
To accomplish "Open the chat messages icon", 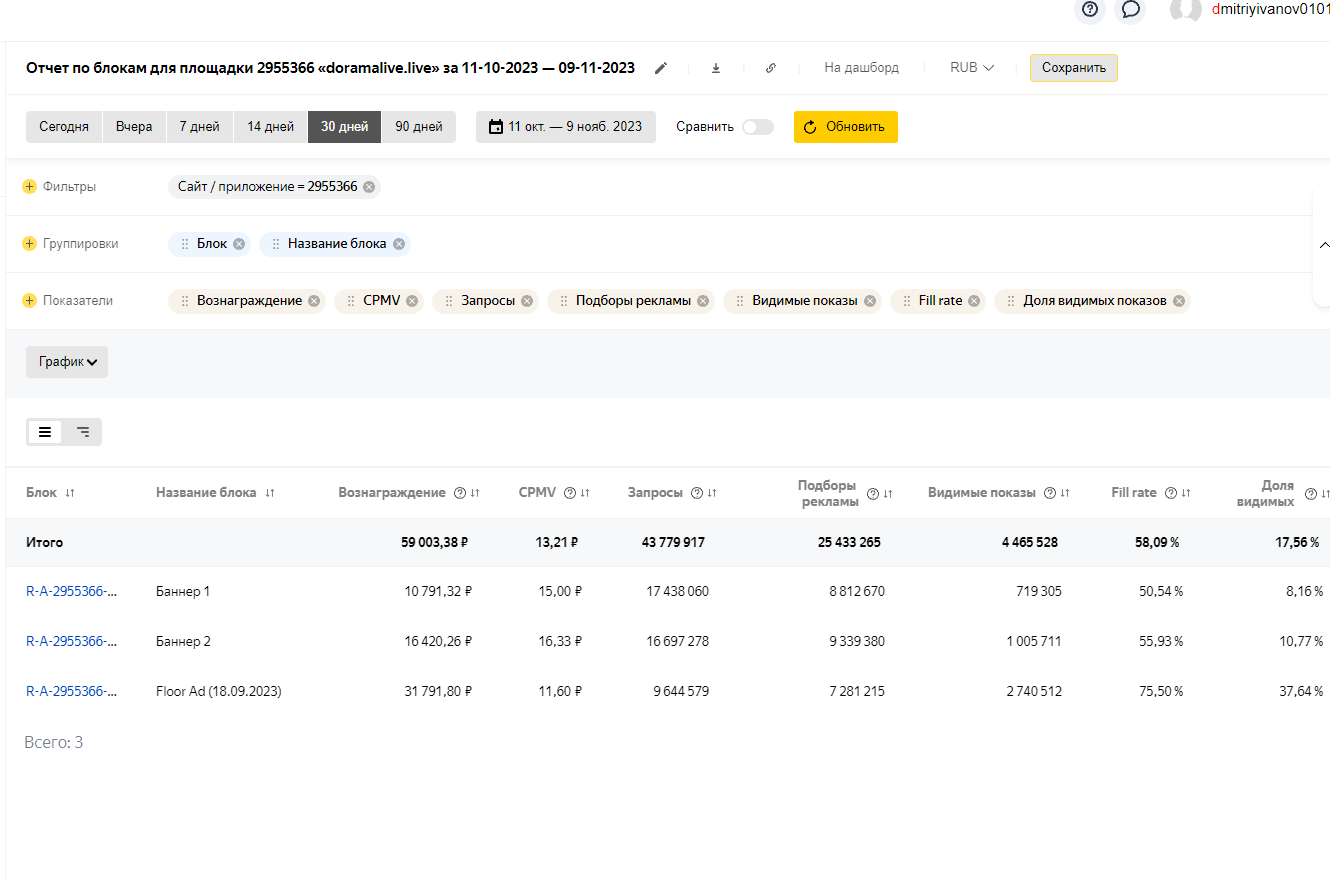I will click(1131, 9).
